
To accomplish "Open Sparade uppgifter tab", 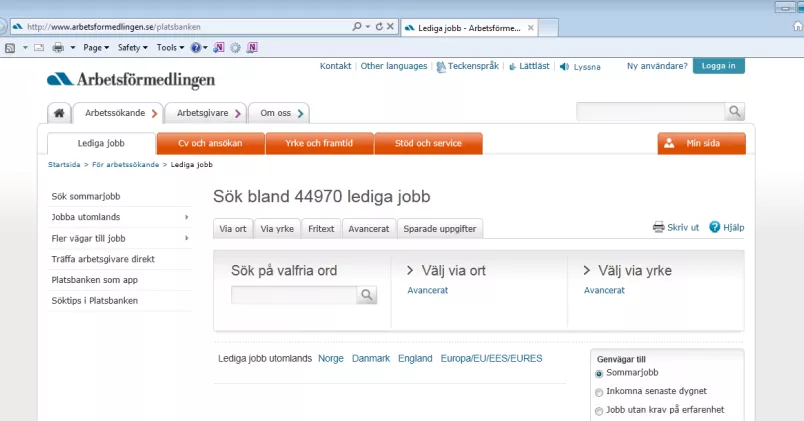I will click(x=439, y=229).
